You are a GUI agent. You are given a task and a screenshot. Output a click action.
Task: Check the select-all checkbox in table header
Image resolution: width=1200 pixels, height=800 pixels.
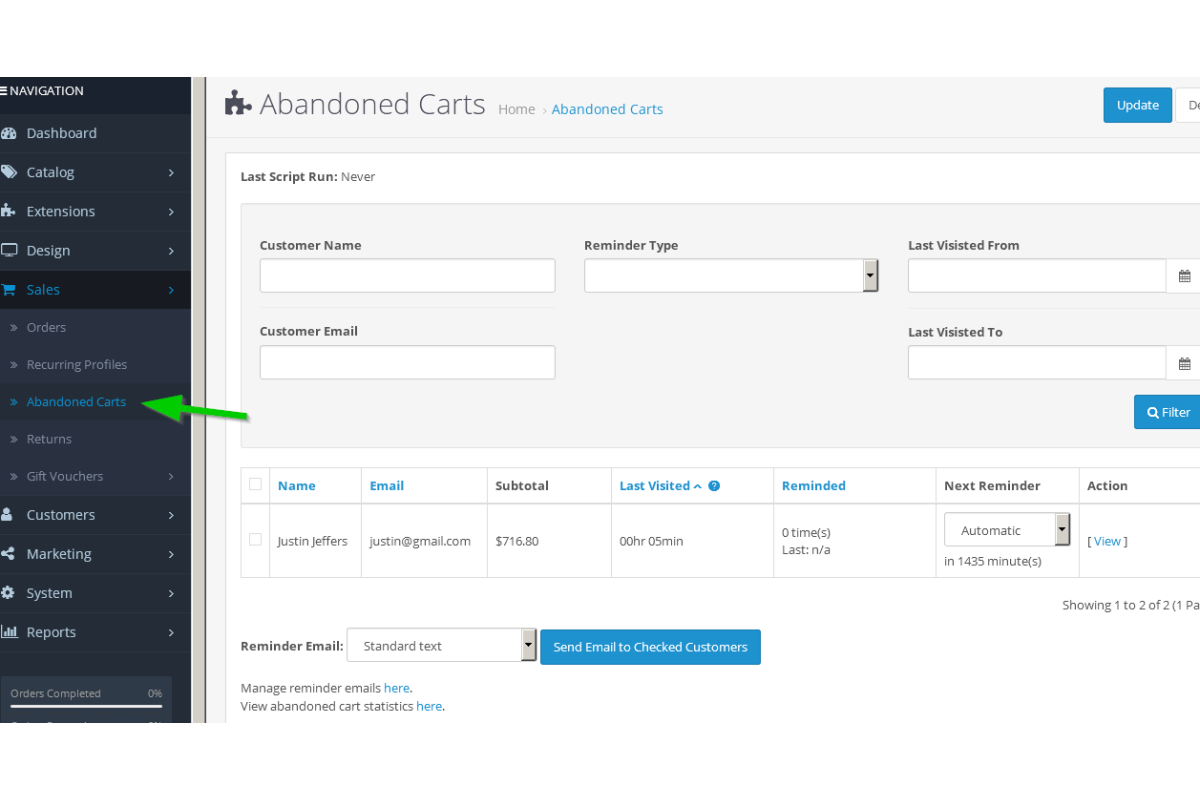255,485
